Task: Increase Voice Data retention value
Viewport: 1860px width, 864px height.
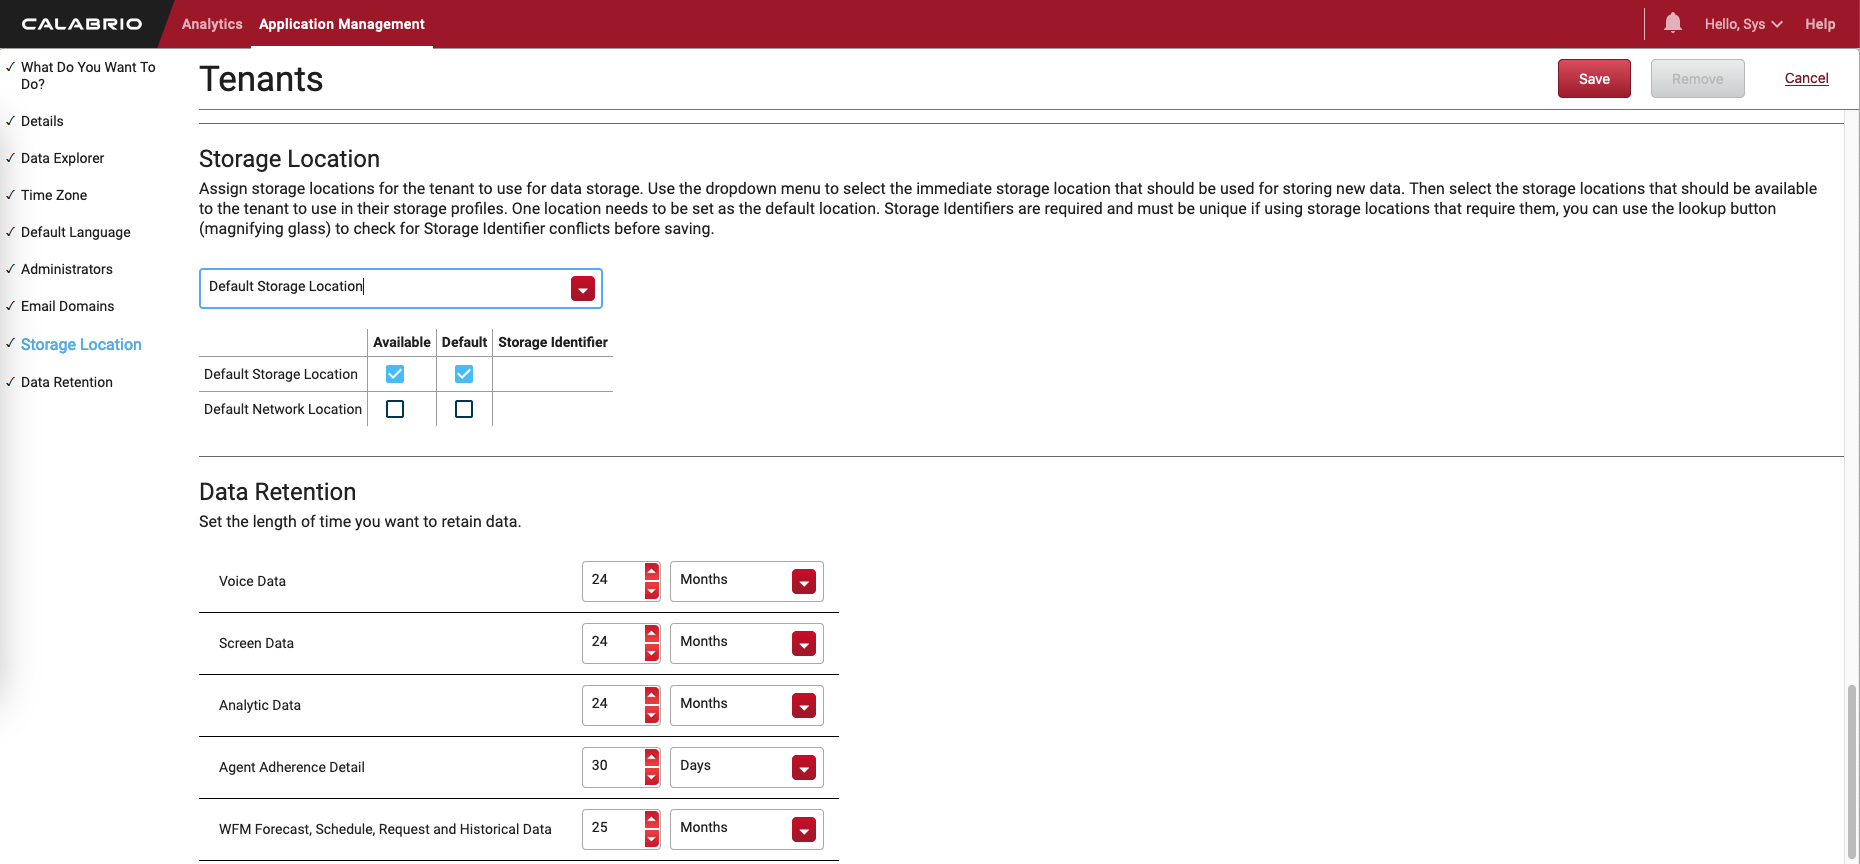Action: tap(652, 571)
